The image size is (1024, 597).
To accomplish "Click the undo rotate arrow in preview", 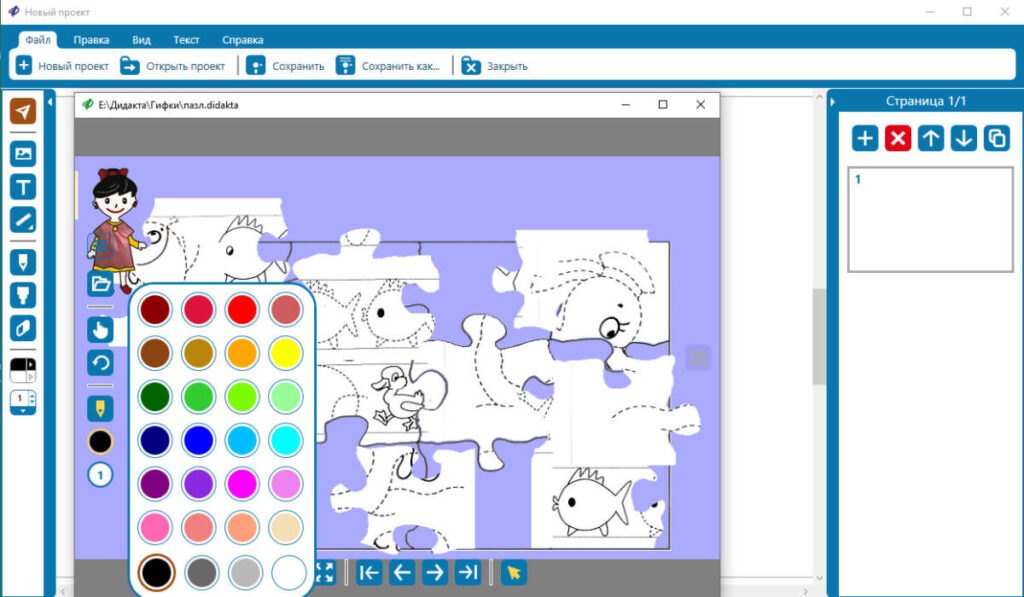I will [x=100, y=363].
